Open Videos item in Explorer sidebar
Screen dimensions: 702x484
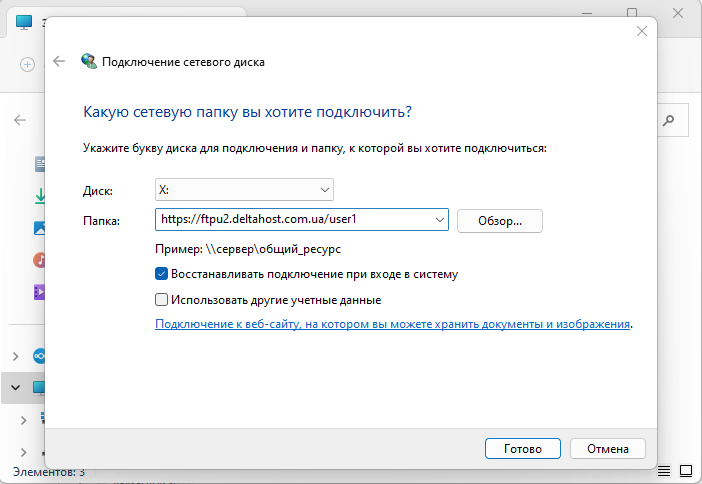coord(39,292)
